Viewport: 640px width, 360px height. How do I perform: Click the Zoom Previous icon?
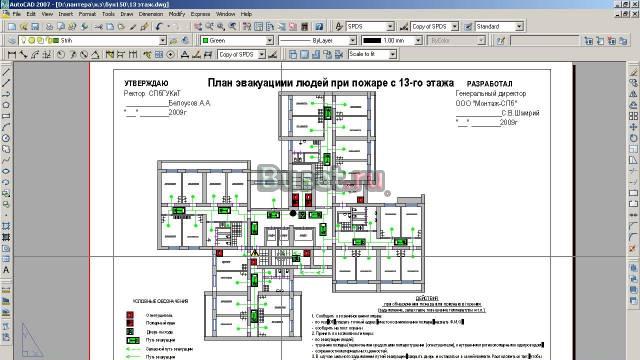(233, 27)
